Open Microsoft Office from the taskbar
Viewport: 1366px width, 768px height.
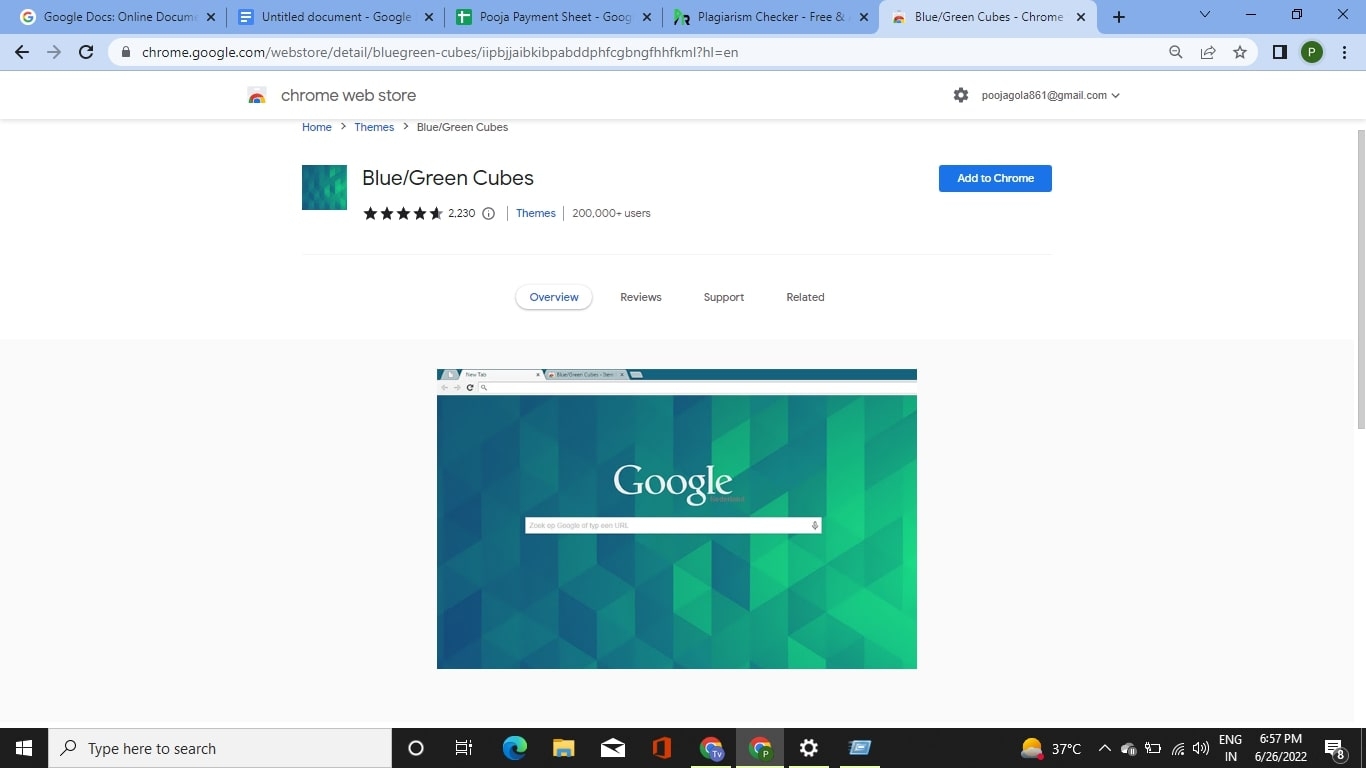[661, 748]
